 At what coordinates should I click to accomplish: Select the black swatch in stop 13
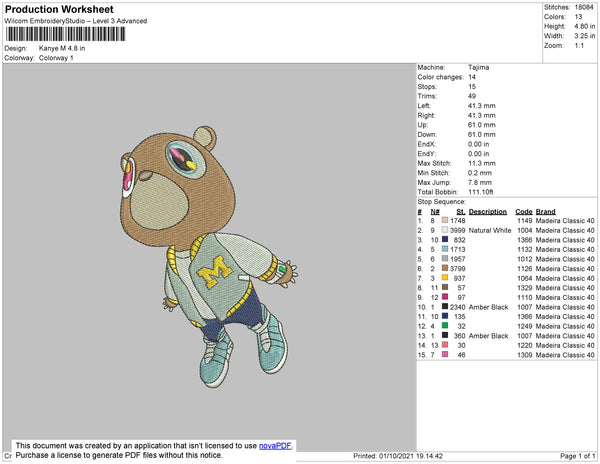click(445, 335)
